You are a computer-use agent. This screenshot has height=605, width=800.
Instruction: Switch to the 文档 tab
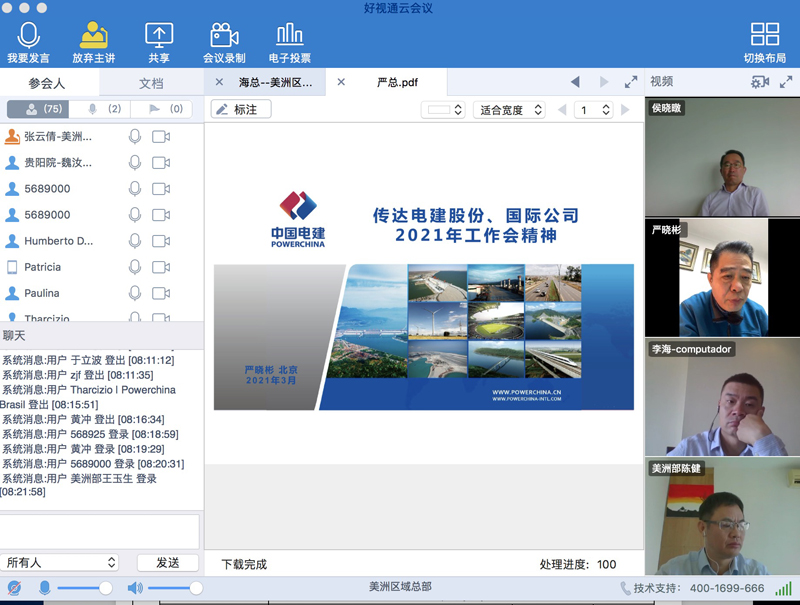click(x=151, y=84)
